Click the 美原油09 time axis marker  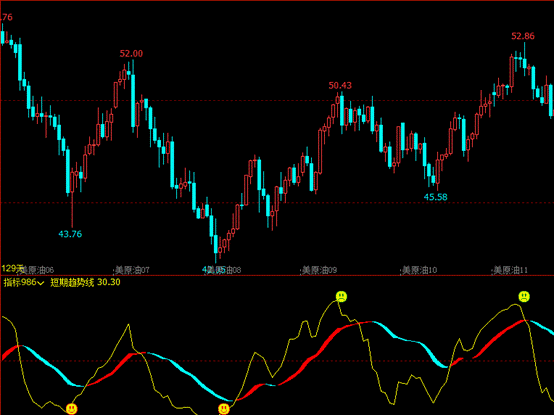(x=319, y=270)
